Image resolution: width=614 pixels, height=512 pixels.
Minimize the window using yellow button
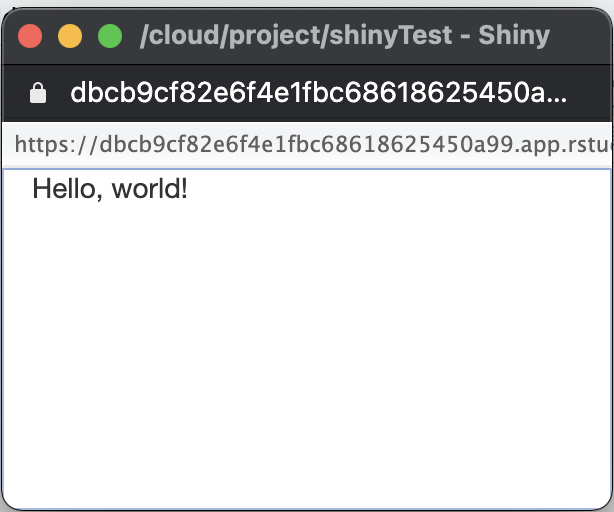[x=70, y=37]
